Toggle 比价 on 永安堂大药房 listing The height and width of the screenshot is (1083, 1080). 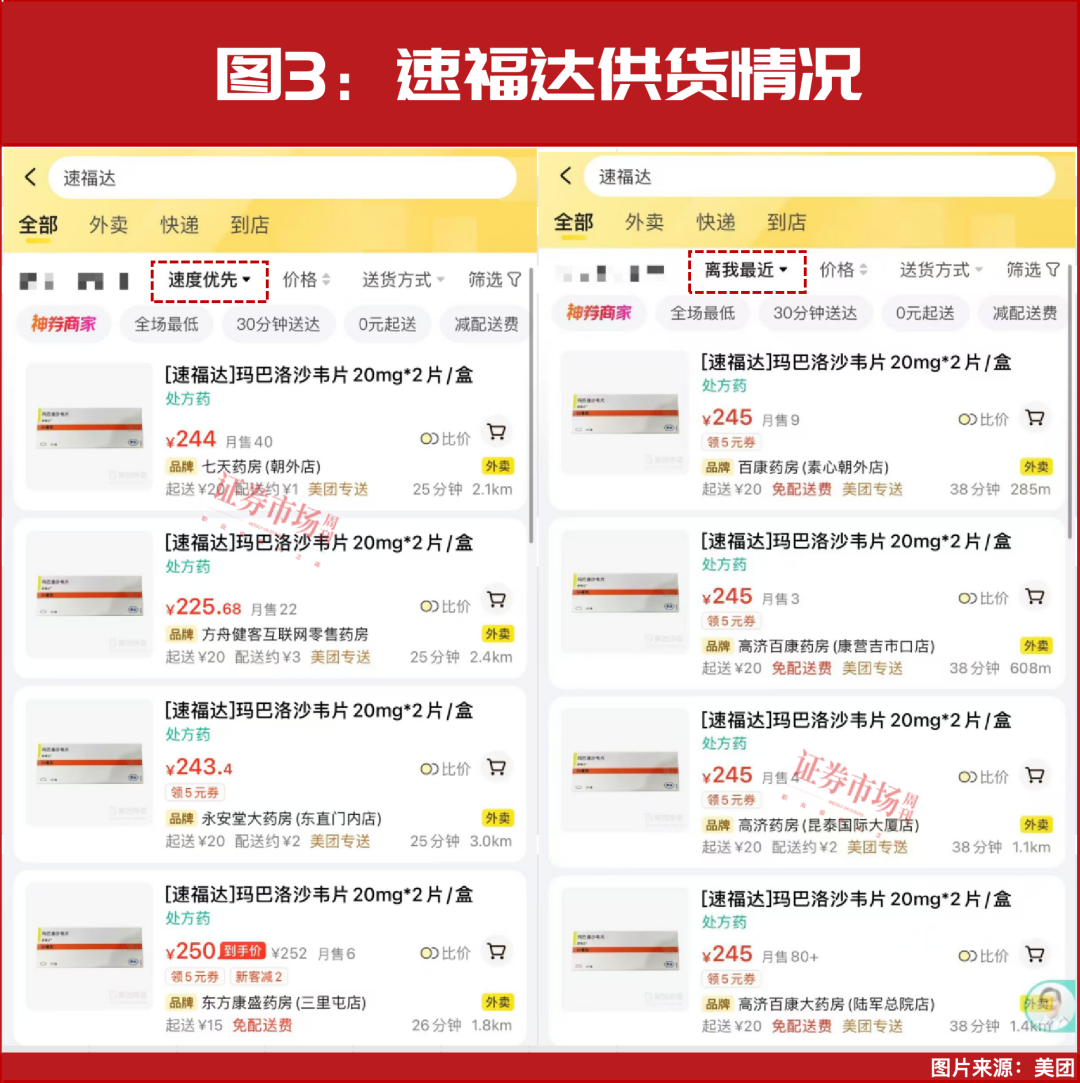coord(445,769)
